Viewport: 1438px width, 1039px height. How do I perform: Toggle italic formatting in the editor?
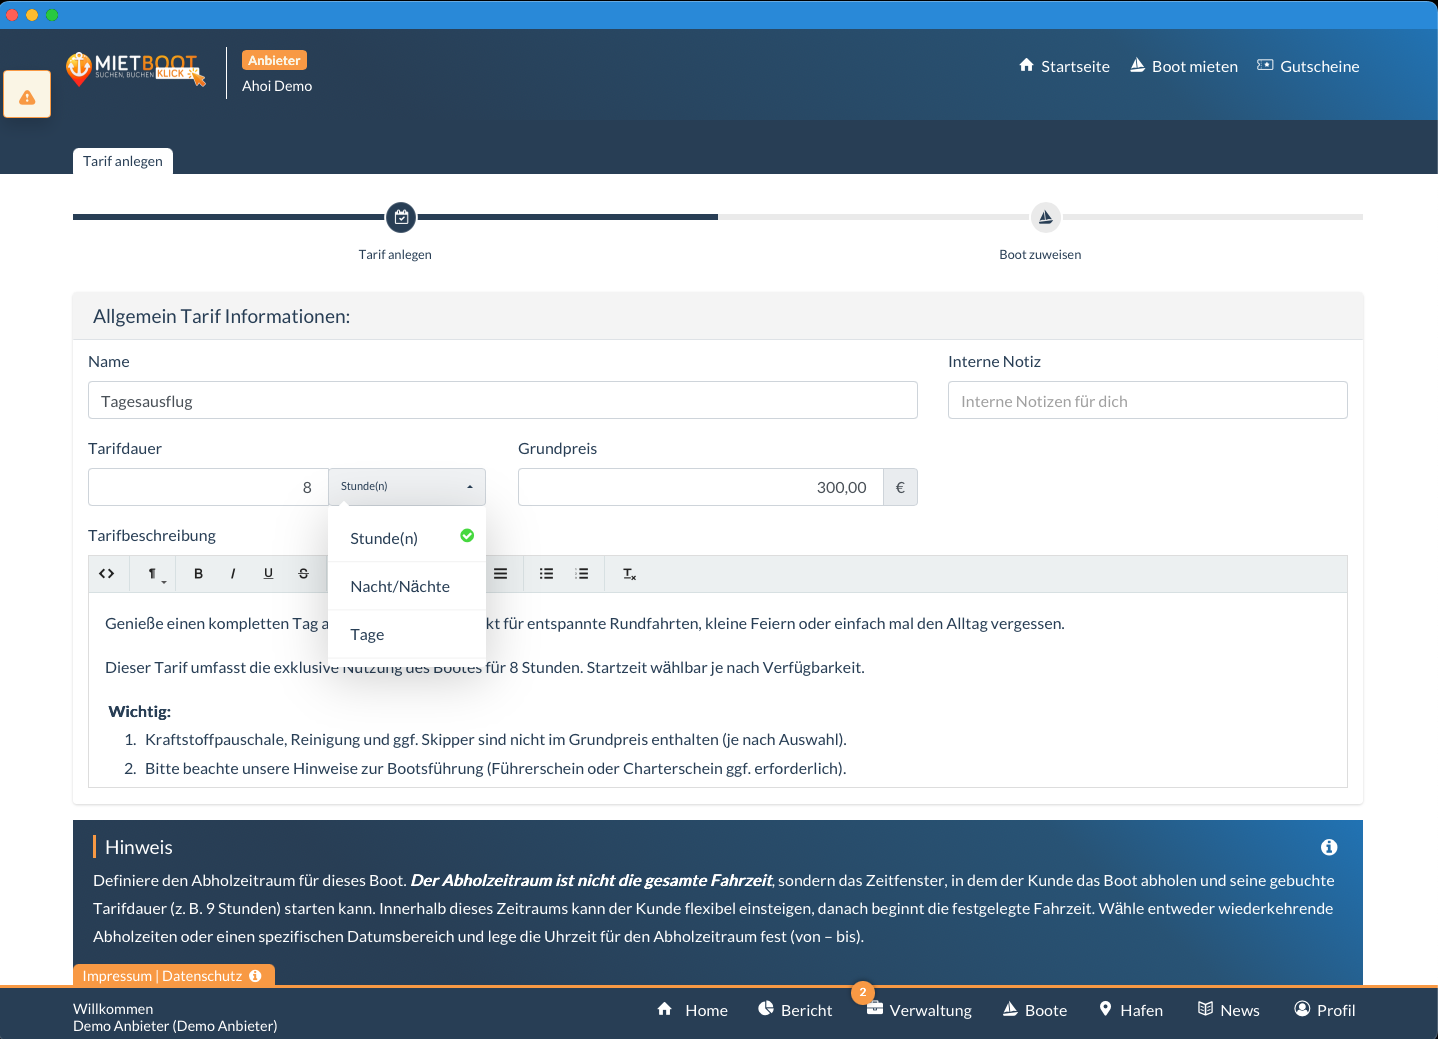click(x=233, y=574)
